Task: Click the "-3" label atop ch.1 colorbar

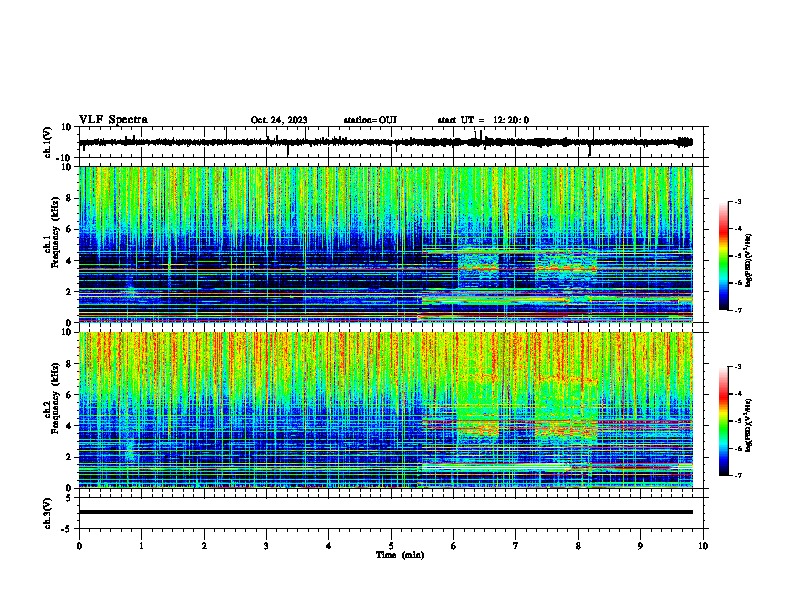Action: 737,202
